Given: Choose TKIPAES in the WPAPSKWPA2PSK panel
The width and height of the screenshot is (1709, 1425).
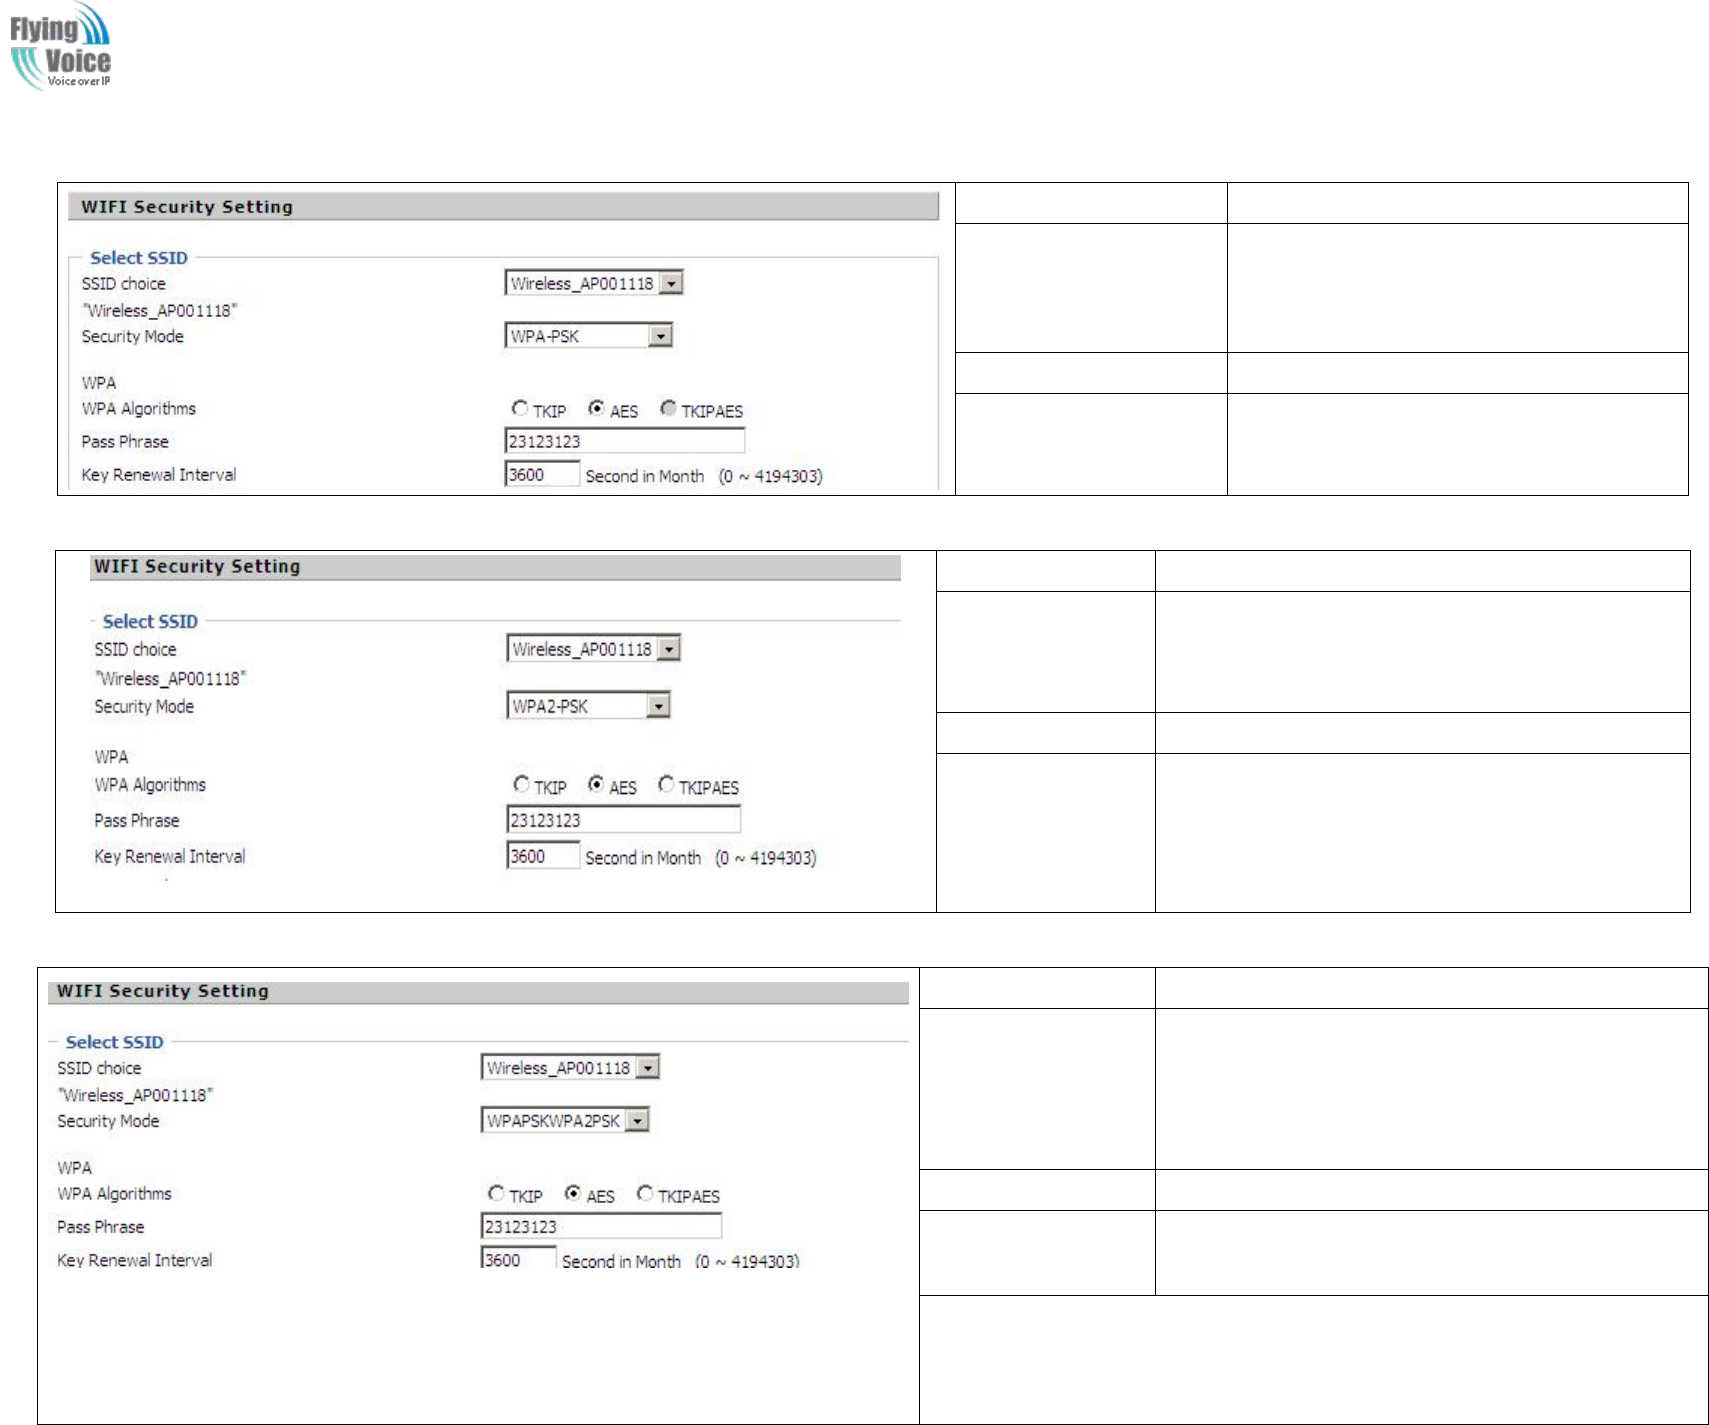Looking at the screenshot, I should point(645,1193).
